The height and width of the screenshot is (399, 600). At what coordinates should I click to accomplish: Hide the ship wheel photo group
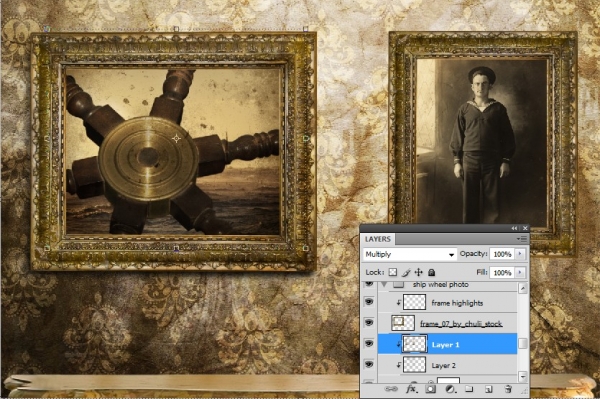click(x=369, y=284)
